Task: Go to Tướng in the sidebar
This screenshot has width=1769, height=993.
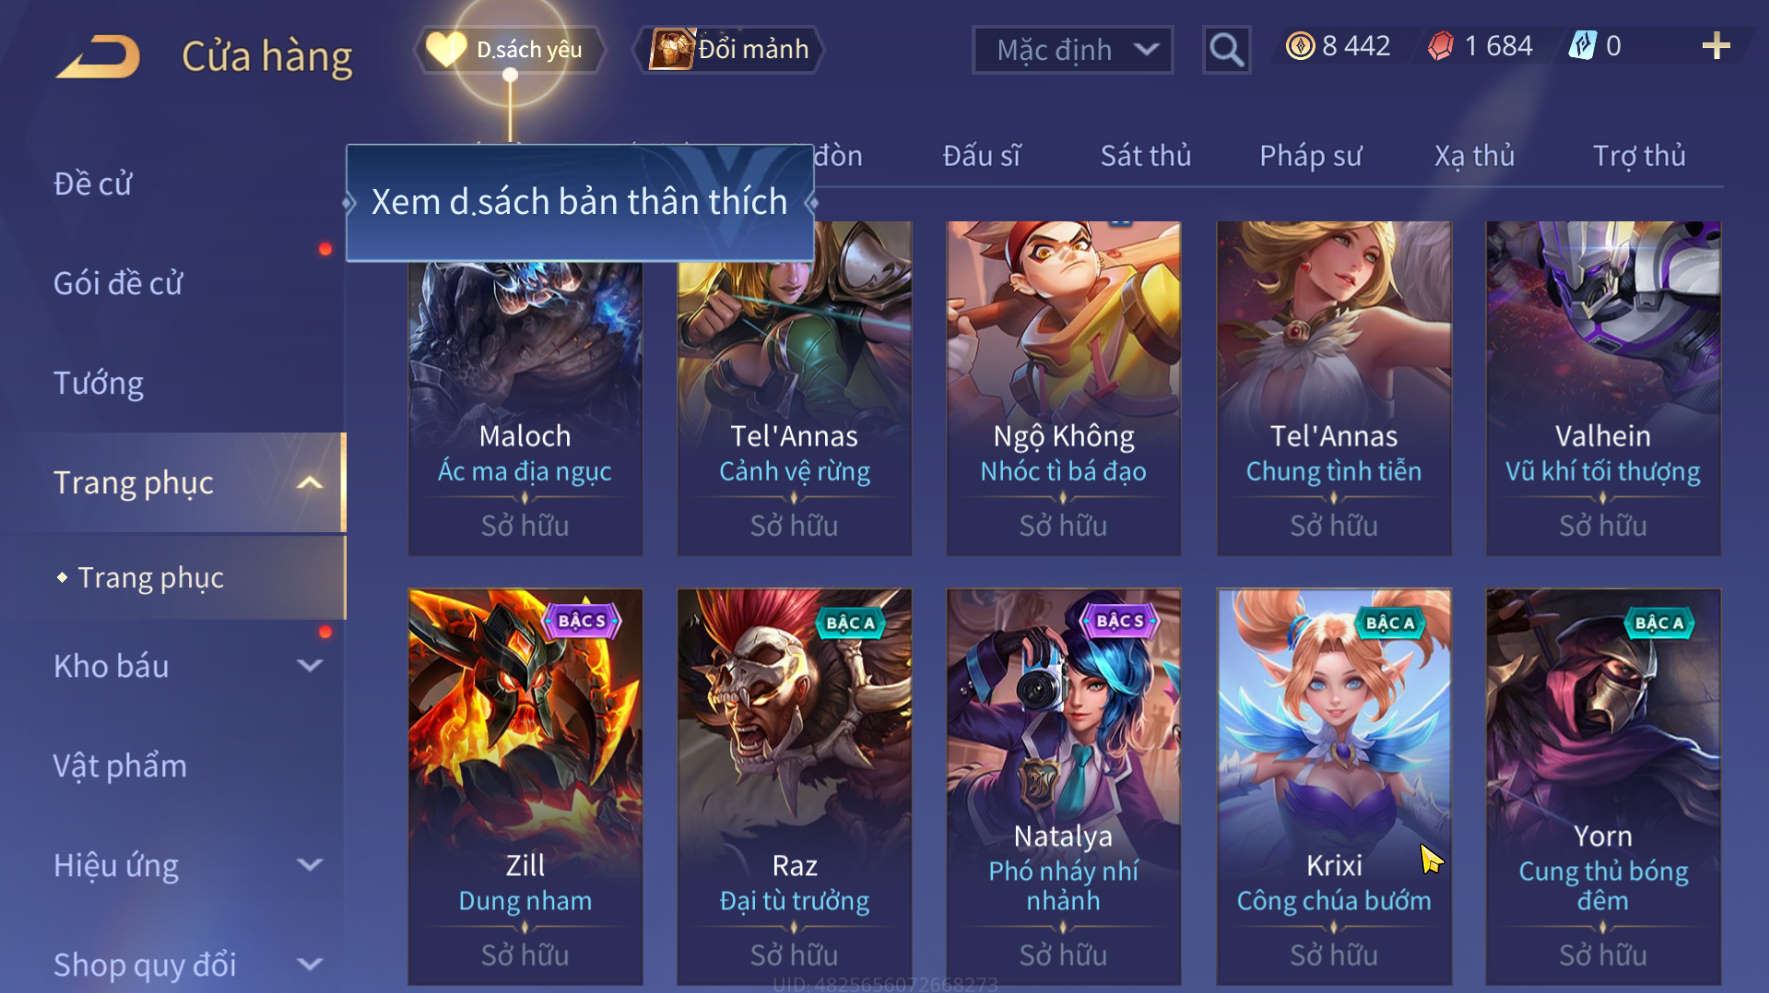Action: click(98, 384)
